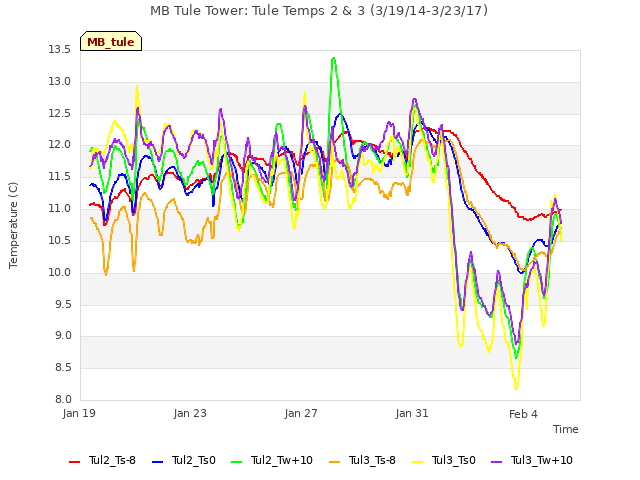Toggle the Tul2_Ts0 legend label
The height and width of the screenshot is (480, 640).
click(x=193, y=461)
